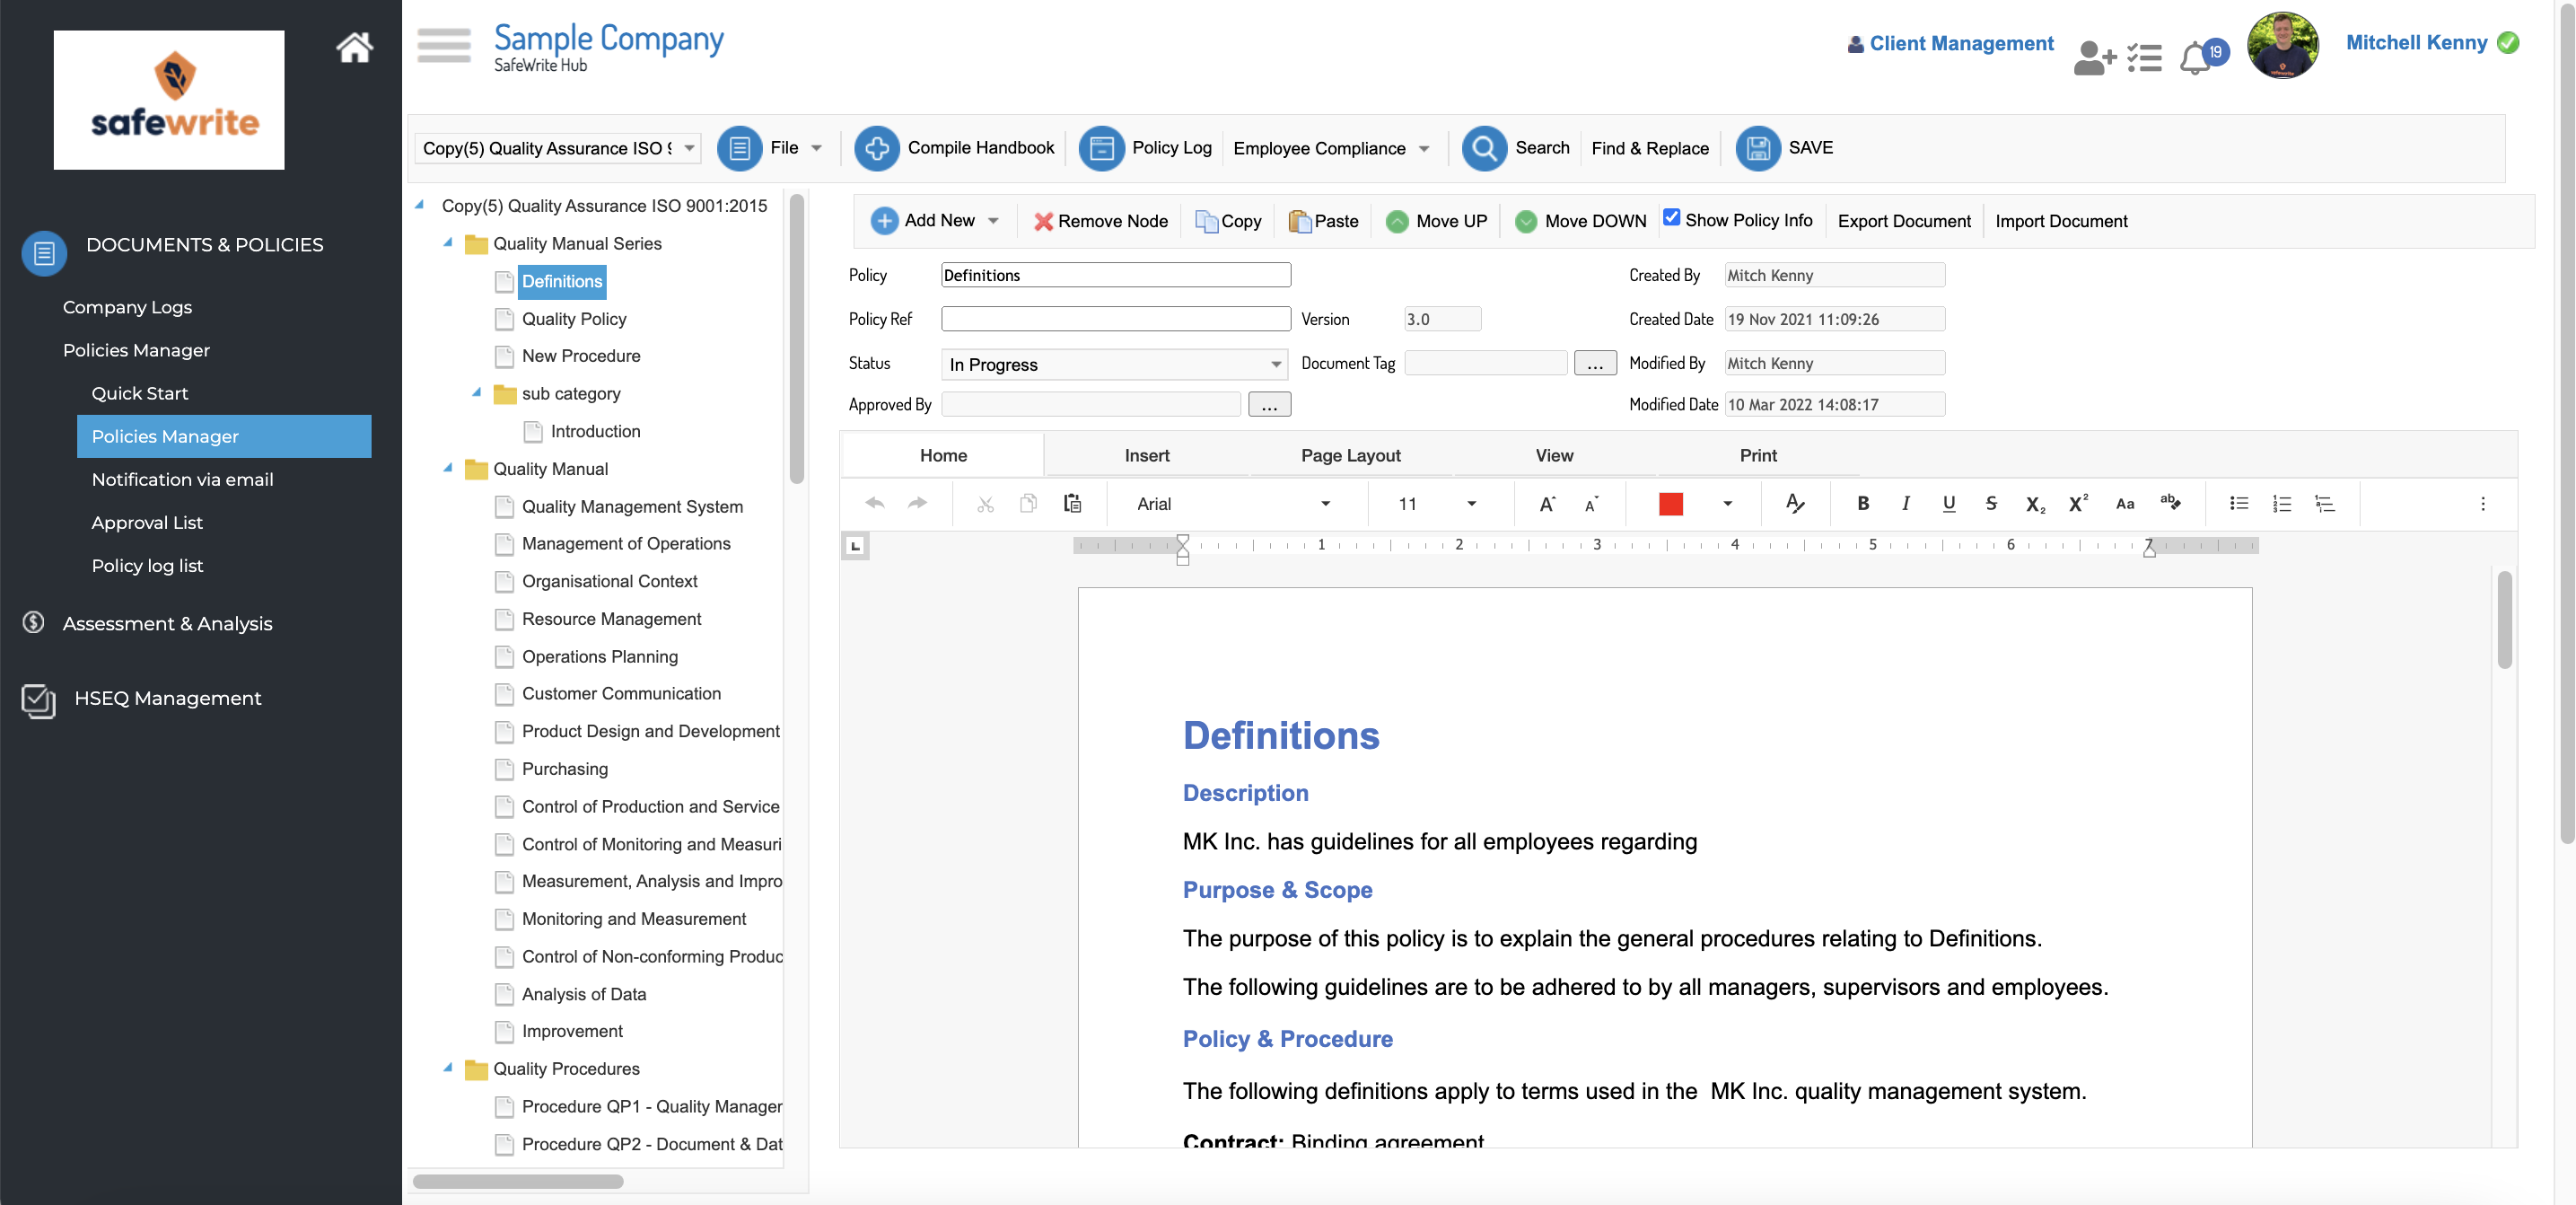Click the red font color swatch
Screen dimensions: 2576x1205
coord(1670,503)
